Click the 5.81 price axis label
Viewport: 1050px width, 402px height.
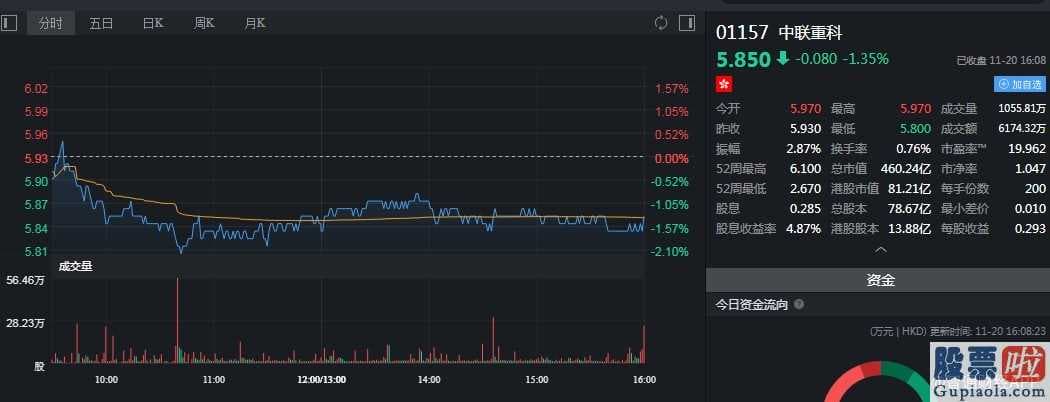(36, 252)
